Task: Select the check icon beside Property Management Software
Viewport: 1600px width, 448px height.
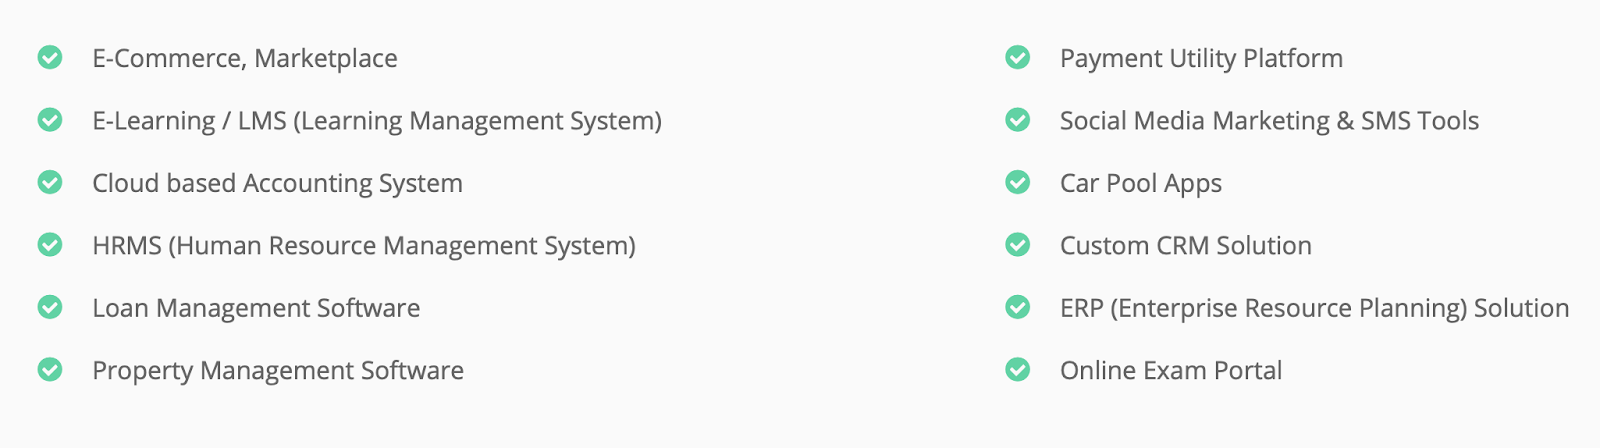Action: [50, 370]
